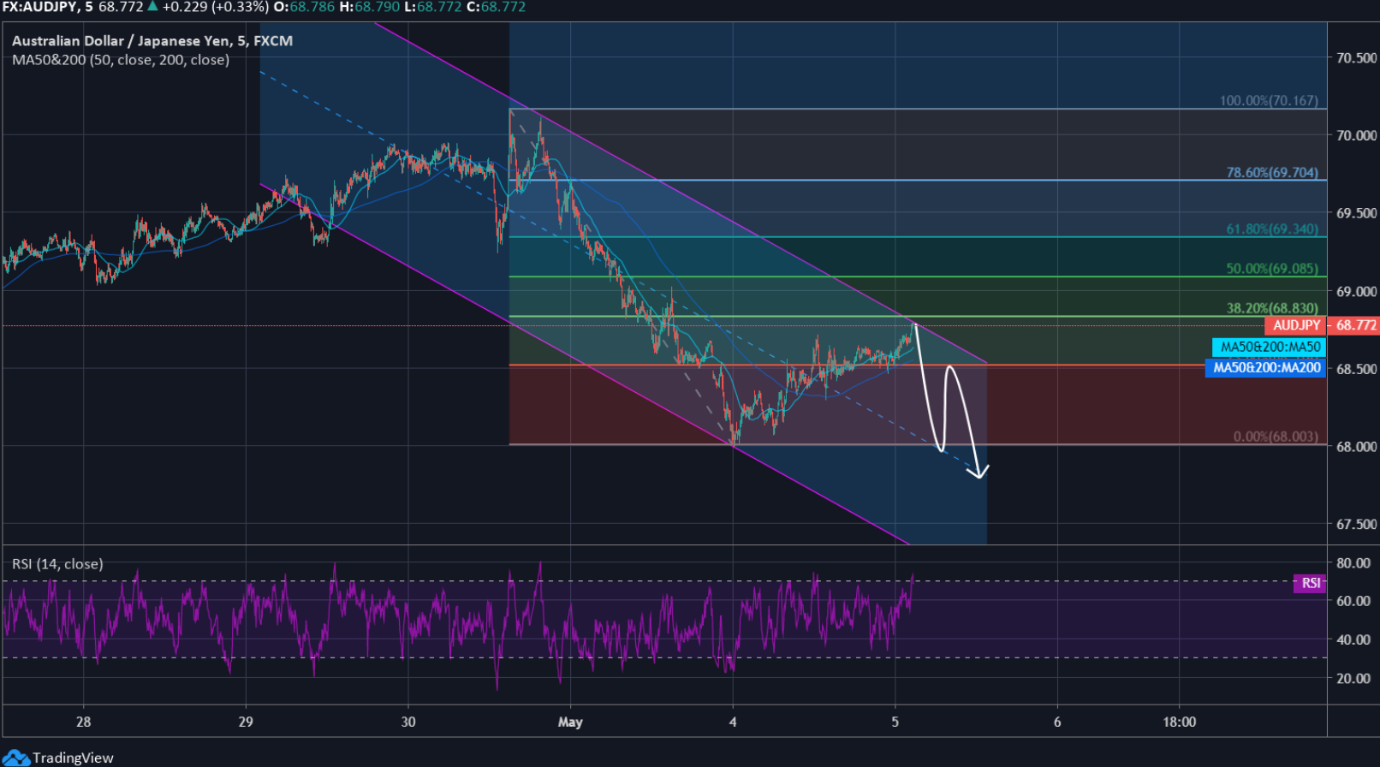The image size is (1380, 767).
Task: Open the RSI (14, close) indicator legend
Action: 57,564
